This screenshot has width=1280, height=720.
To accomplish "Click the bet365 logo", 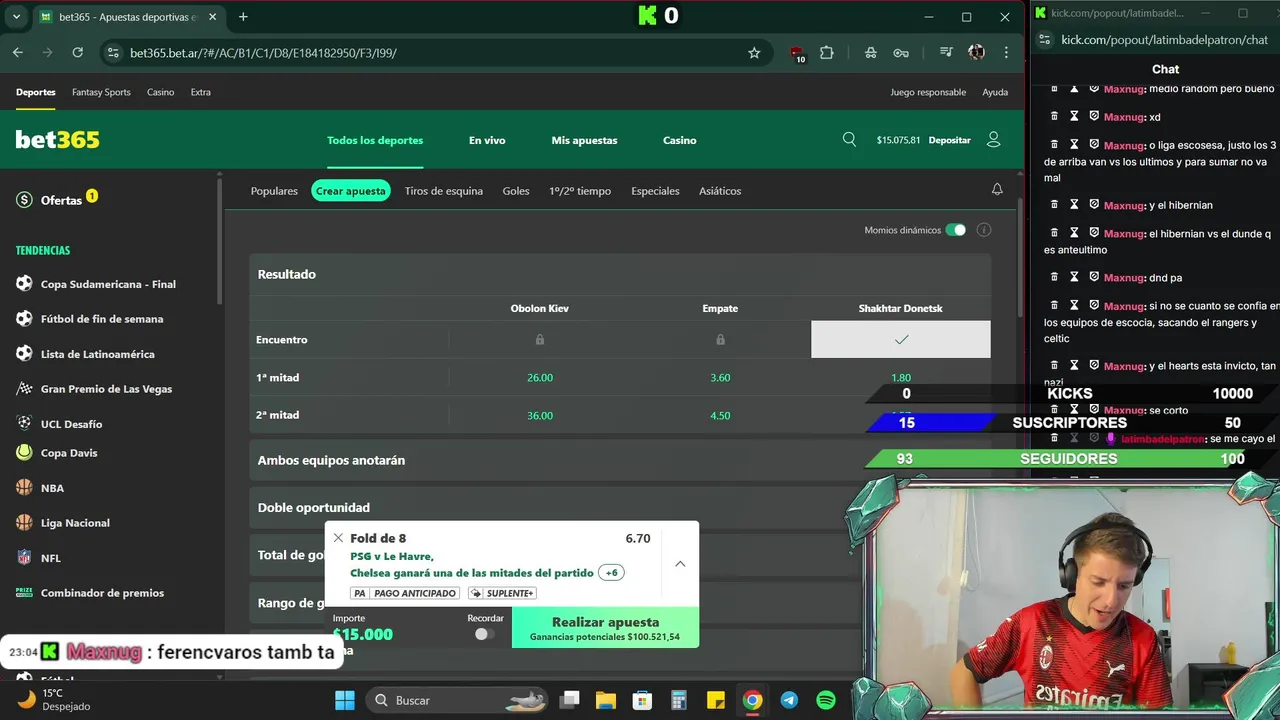I will (58, 140).
